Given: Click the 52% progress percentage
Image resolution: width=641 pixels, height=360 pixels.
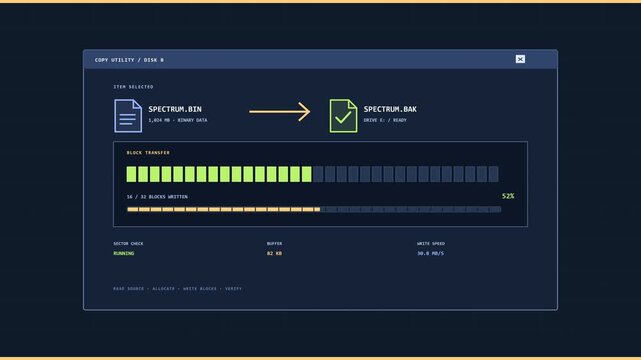Looking at the screenshot, I should 508,196.
